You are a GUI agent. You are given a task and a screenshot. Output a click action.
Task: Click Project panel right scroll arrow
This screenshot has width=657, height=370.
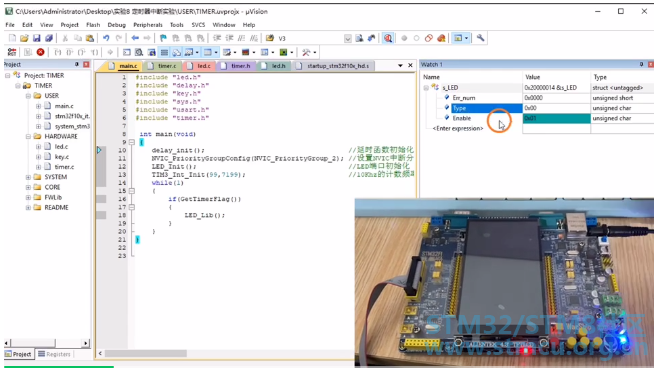tap(86, 343)
